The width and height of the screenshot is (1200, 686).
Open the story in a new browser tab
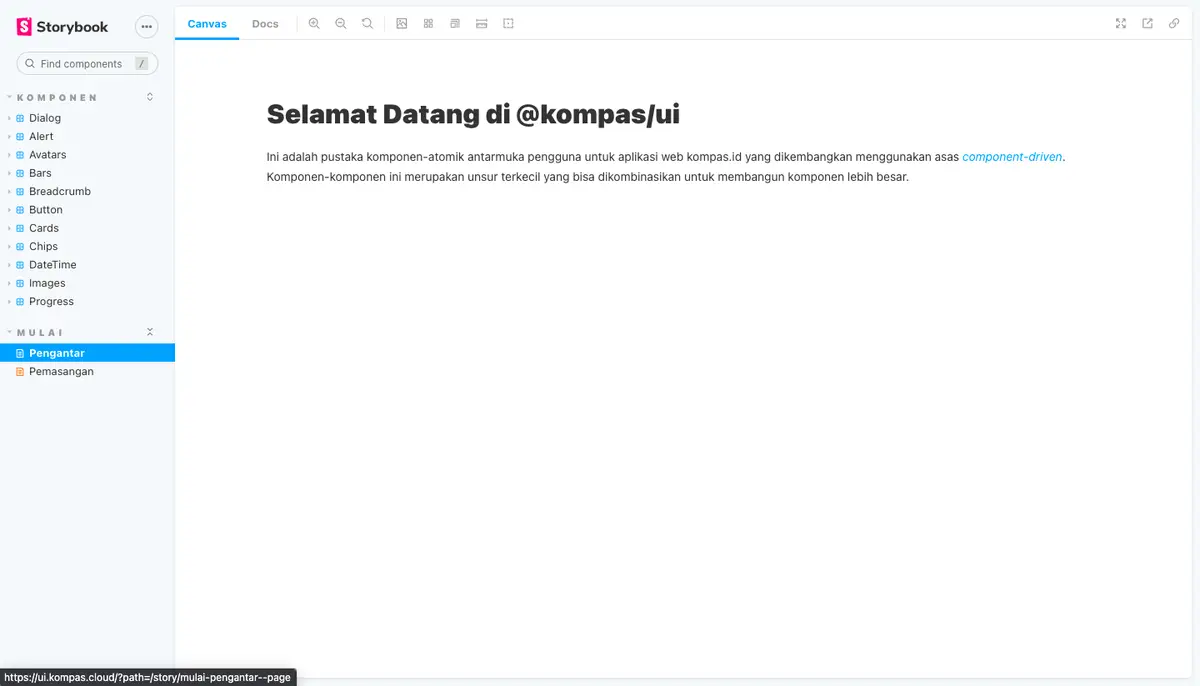1147,23
